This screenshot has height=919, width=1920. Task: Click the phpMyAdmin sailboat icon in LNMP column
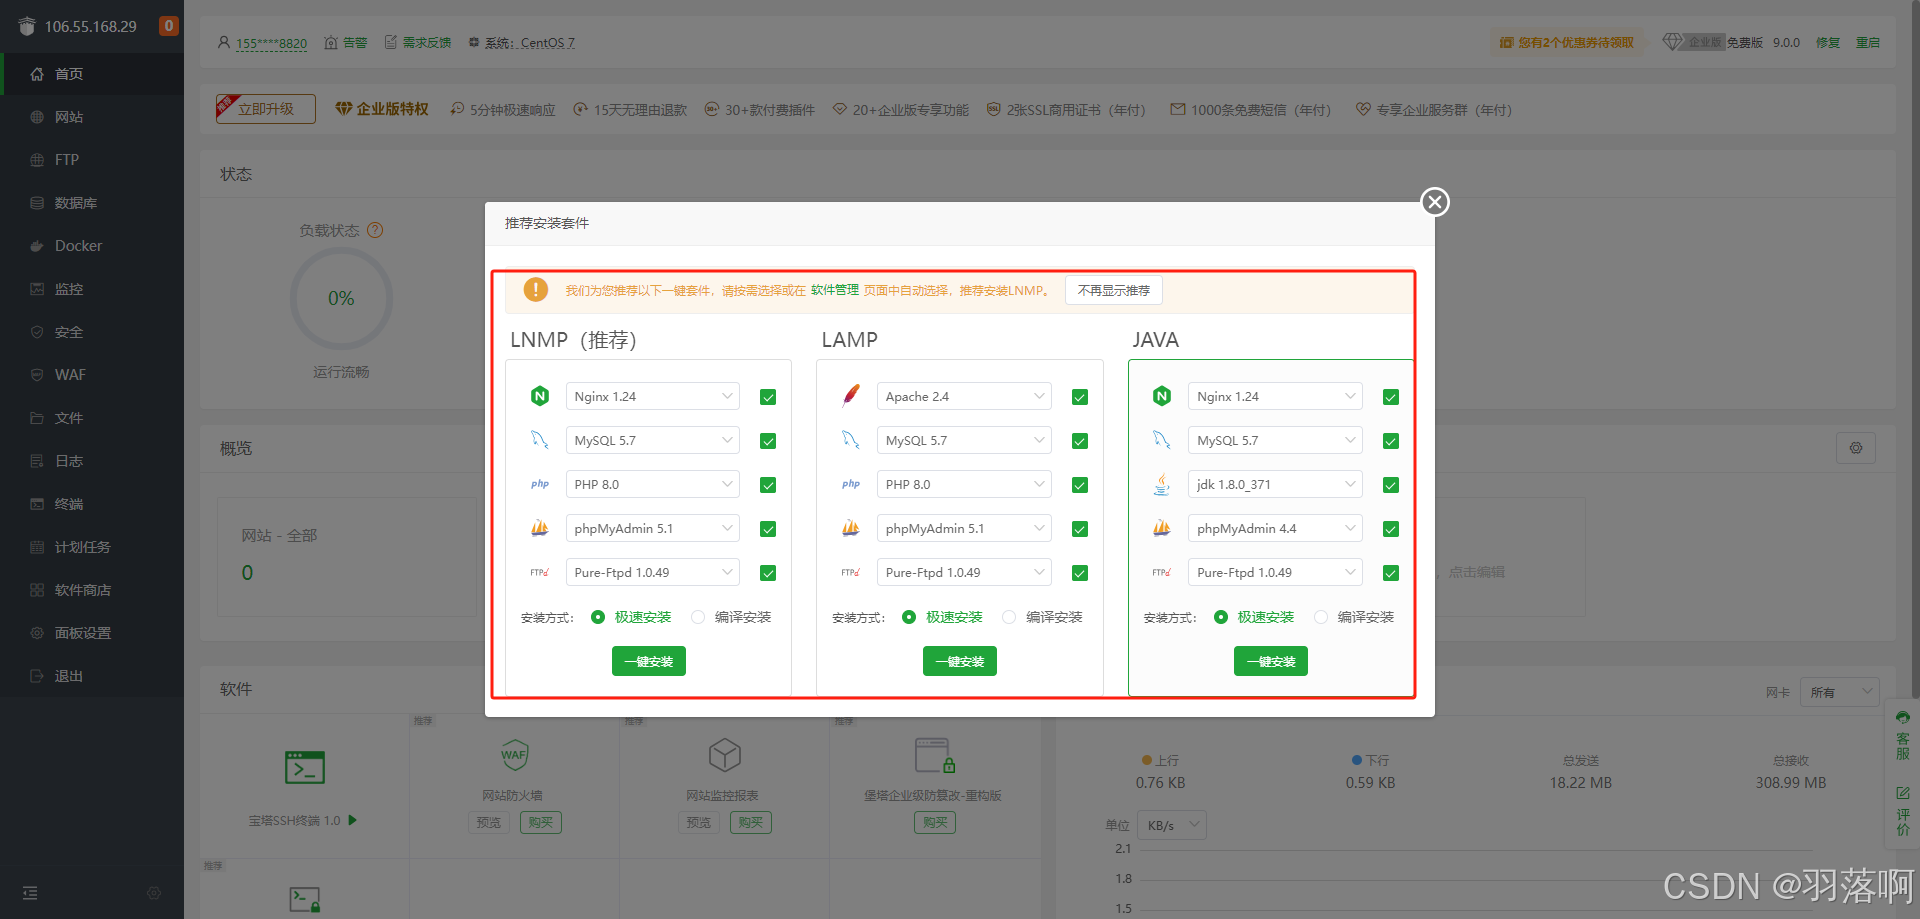pyautogui.click(x=540, y=528)
